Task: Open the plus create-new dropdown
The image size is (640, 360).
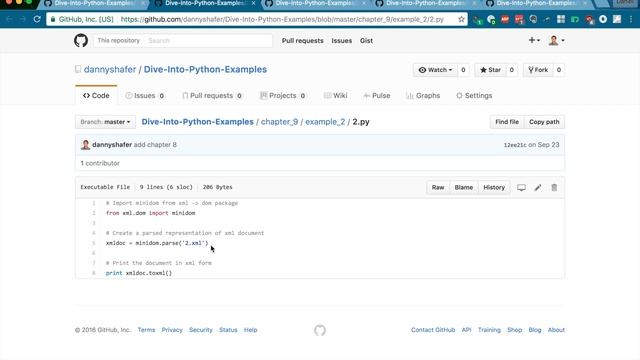Action: (x=534, y=40)
